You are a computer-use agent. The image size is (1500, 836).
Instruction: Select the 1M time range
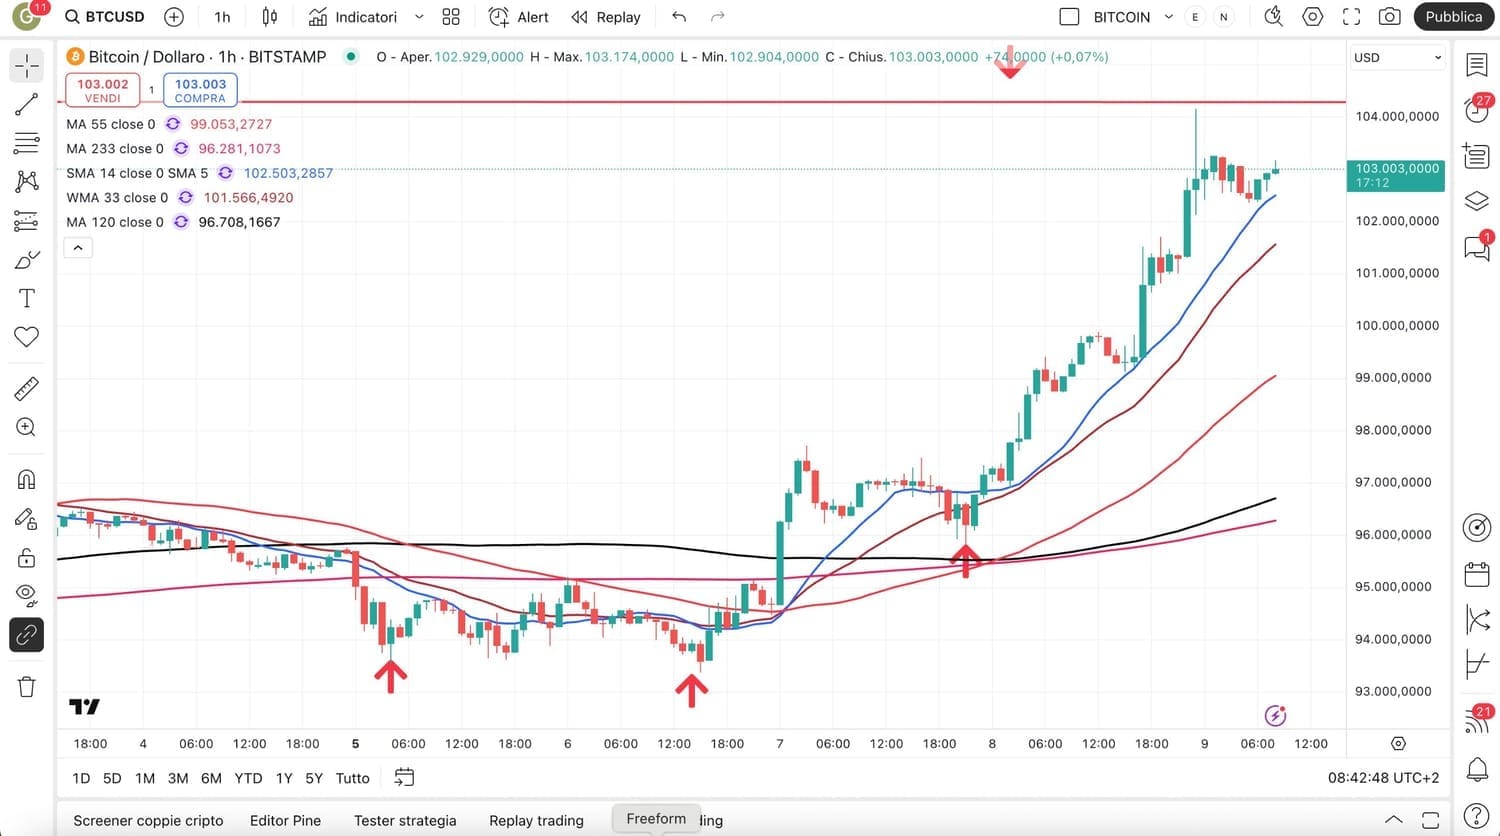[145, 778]
